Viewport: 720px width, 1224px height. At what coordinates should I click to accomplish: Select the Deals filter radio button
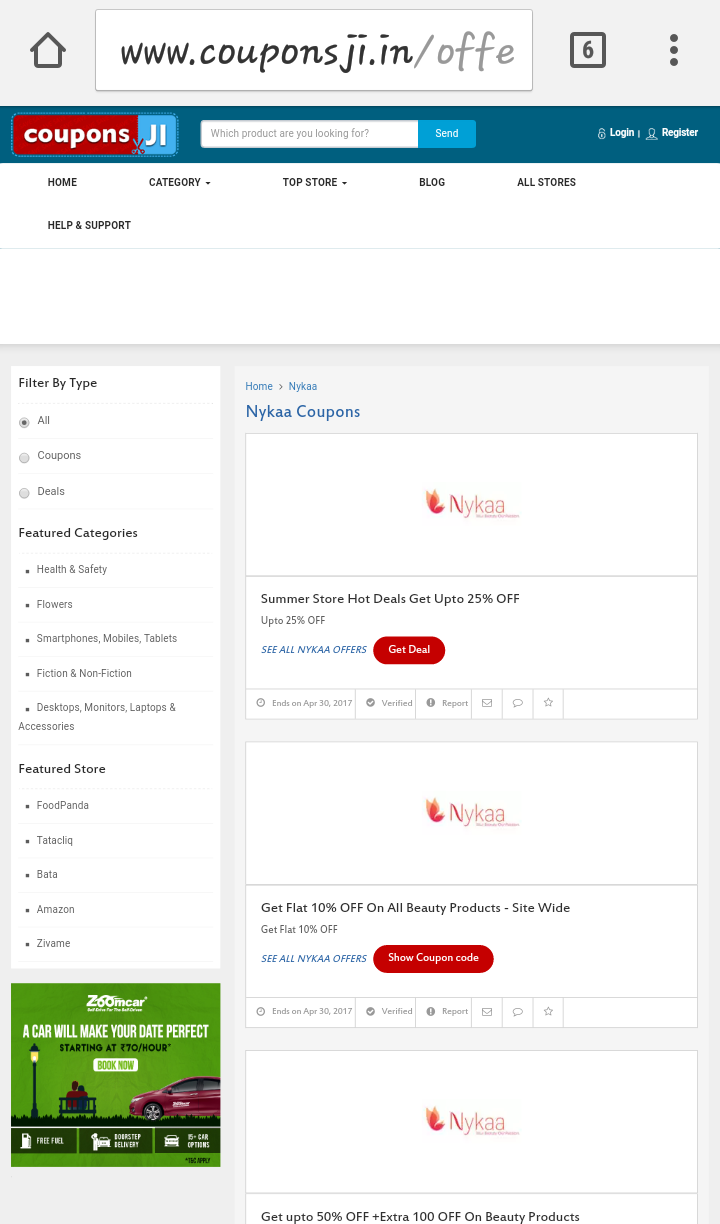pos(24,493)
